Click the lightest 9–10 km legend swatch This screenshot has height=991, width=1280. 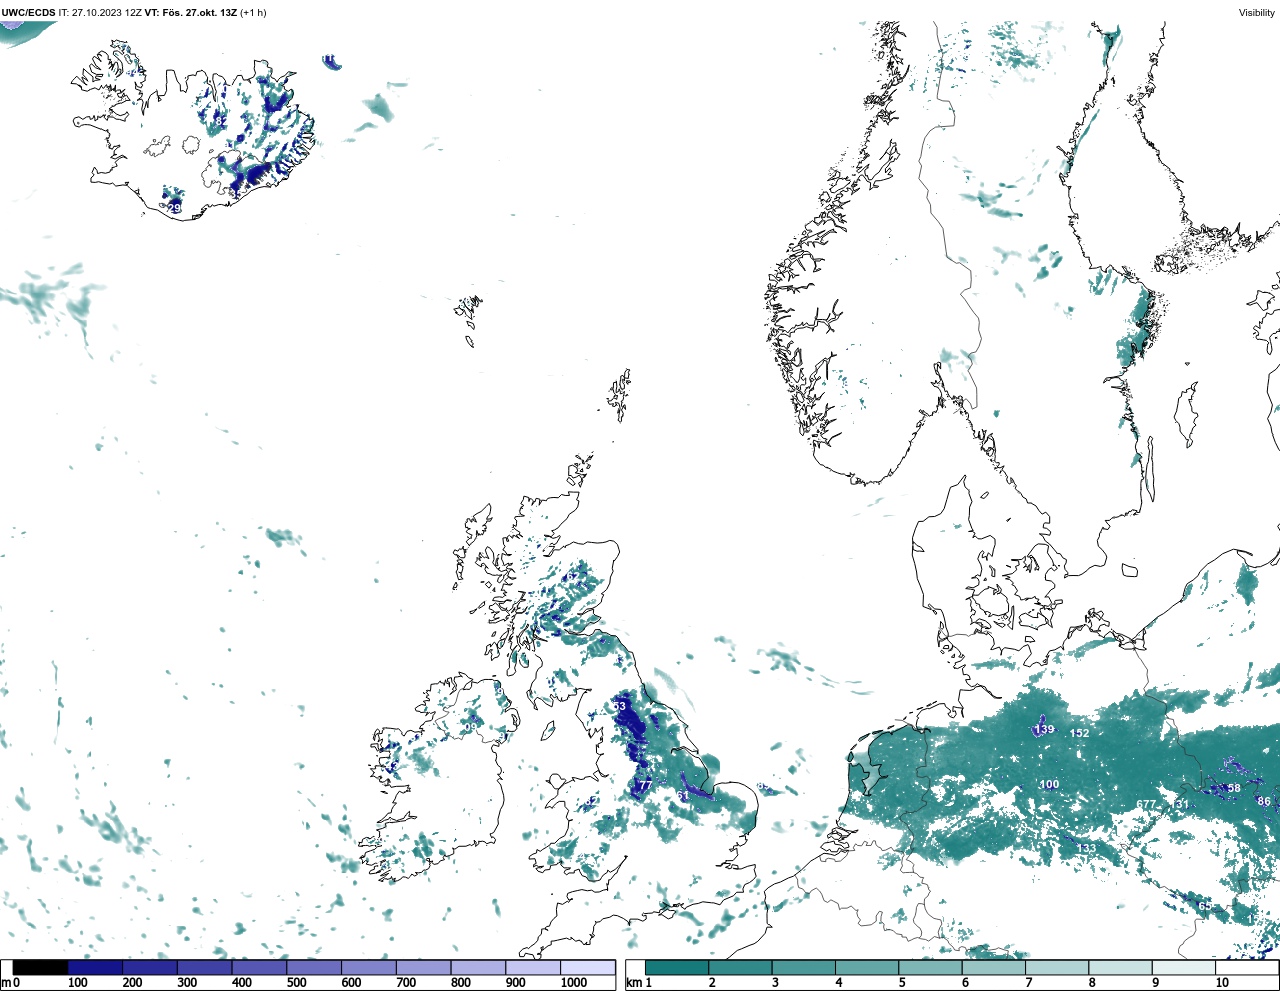click(1184, 968)
